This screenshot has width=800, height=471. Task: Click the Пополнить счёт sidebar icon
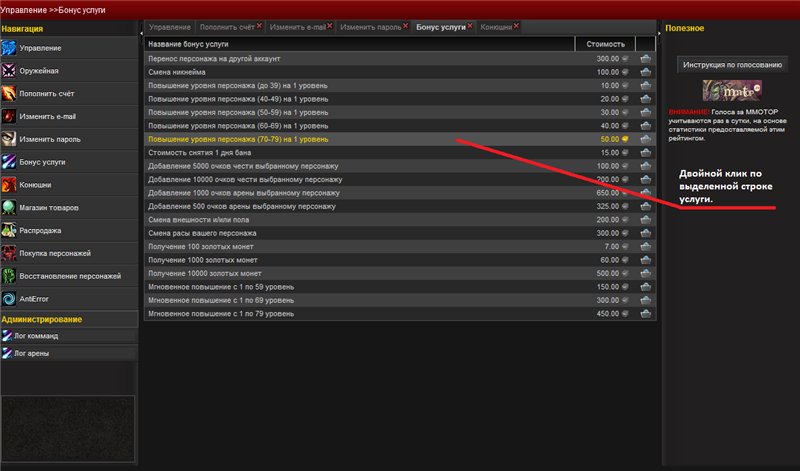pyautogui.click(x=9, y=93)
